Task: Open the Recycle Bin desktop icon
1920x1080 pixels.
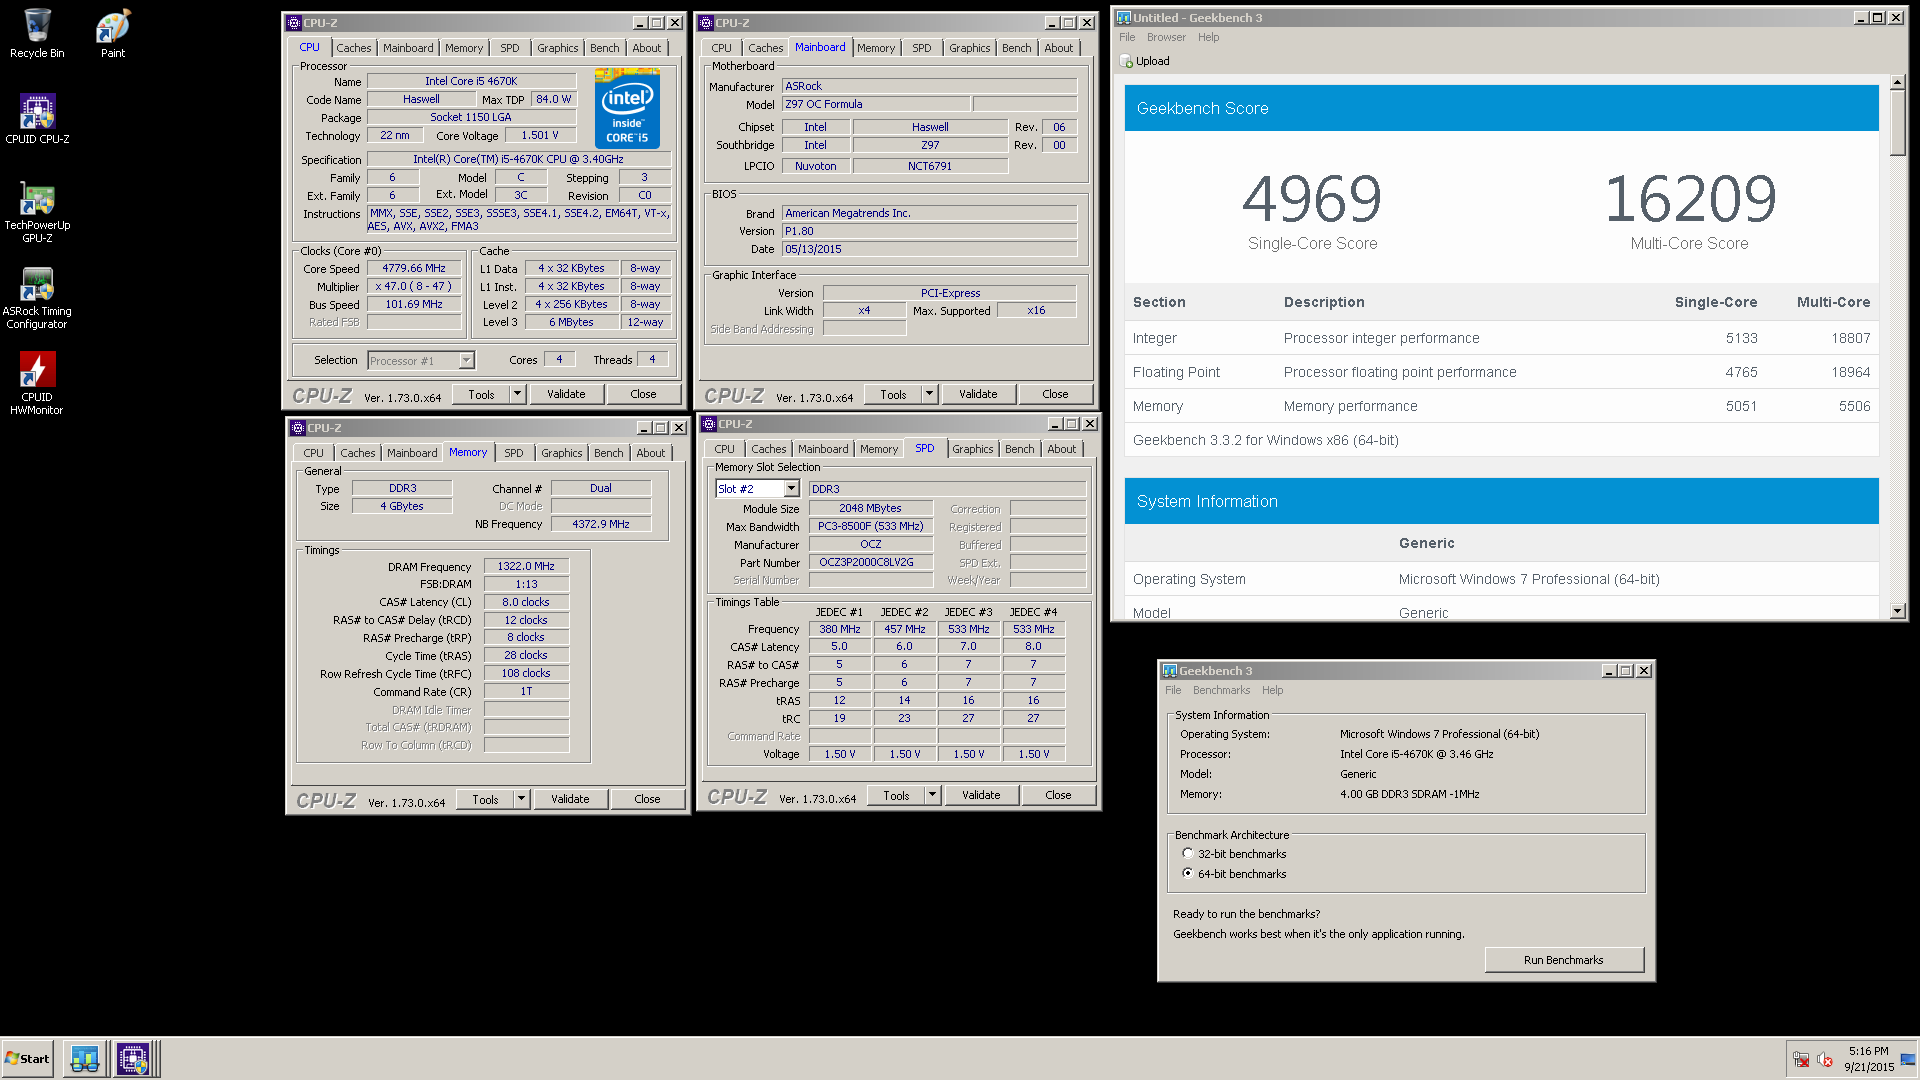Action: coord(37,32)
